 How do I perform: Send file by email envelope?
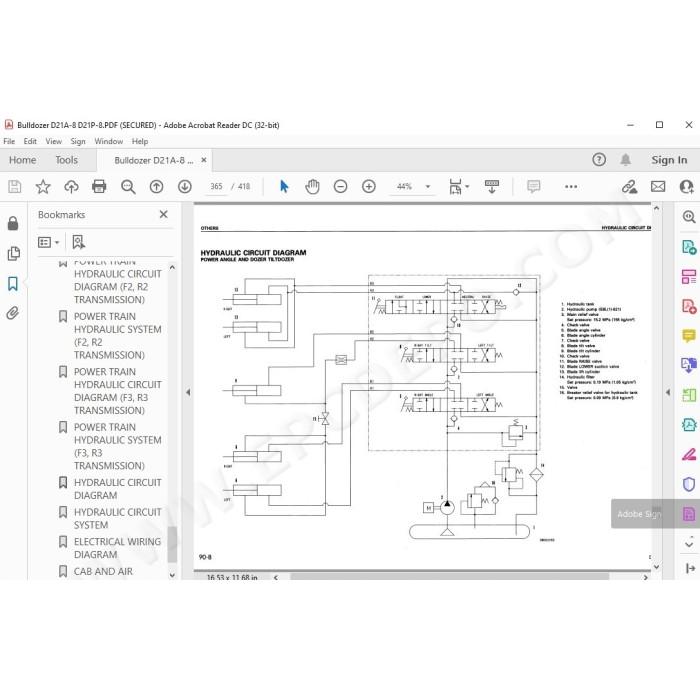click(x=658, y=186)
